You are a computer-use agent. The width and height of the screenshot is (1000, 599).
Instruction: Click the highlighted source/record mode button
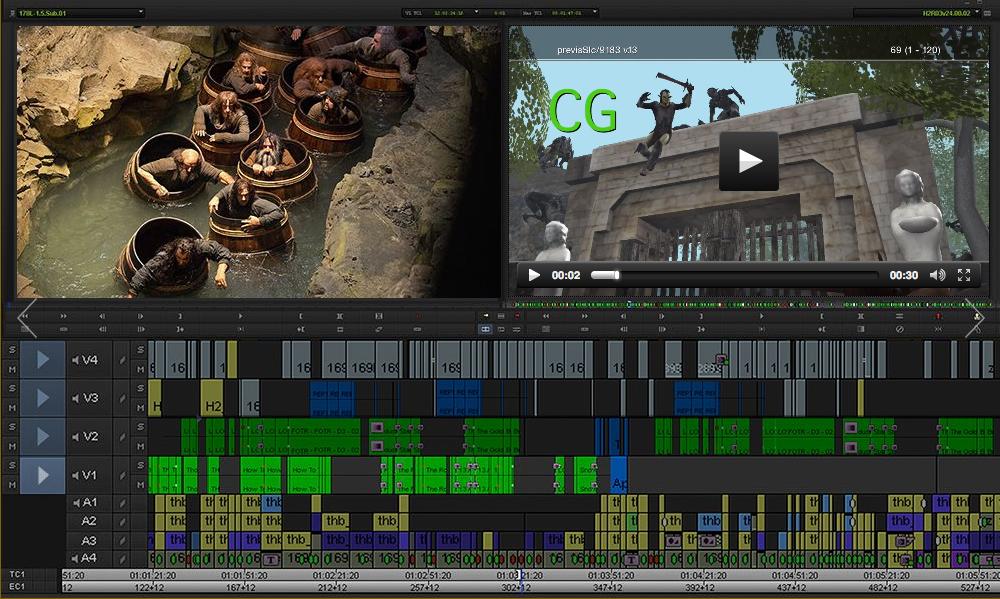tap(485, 329)
